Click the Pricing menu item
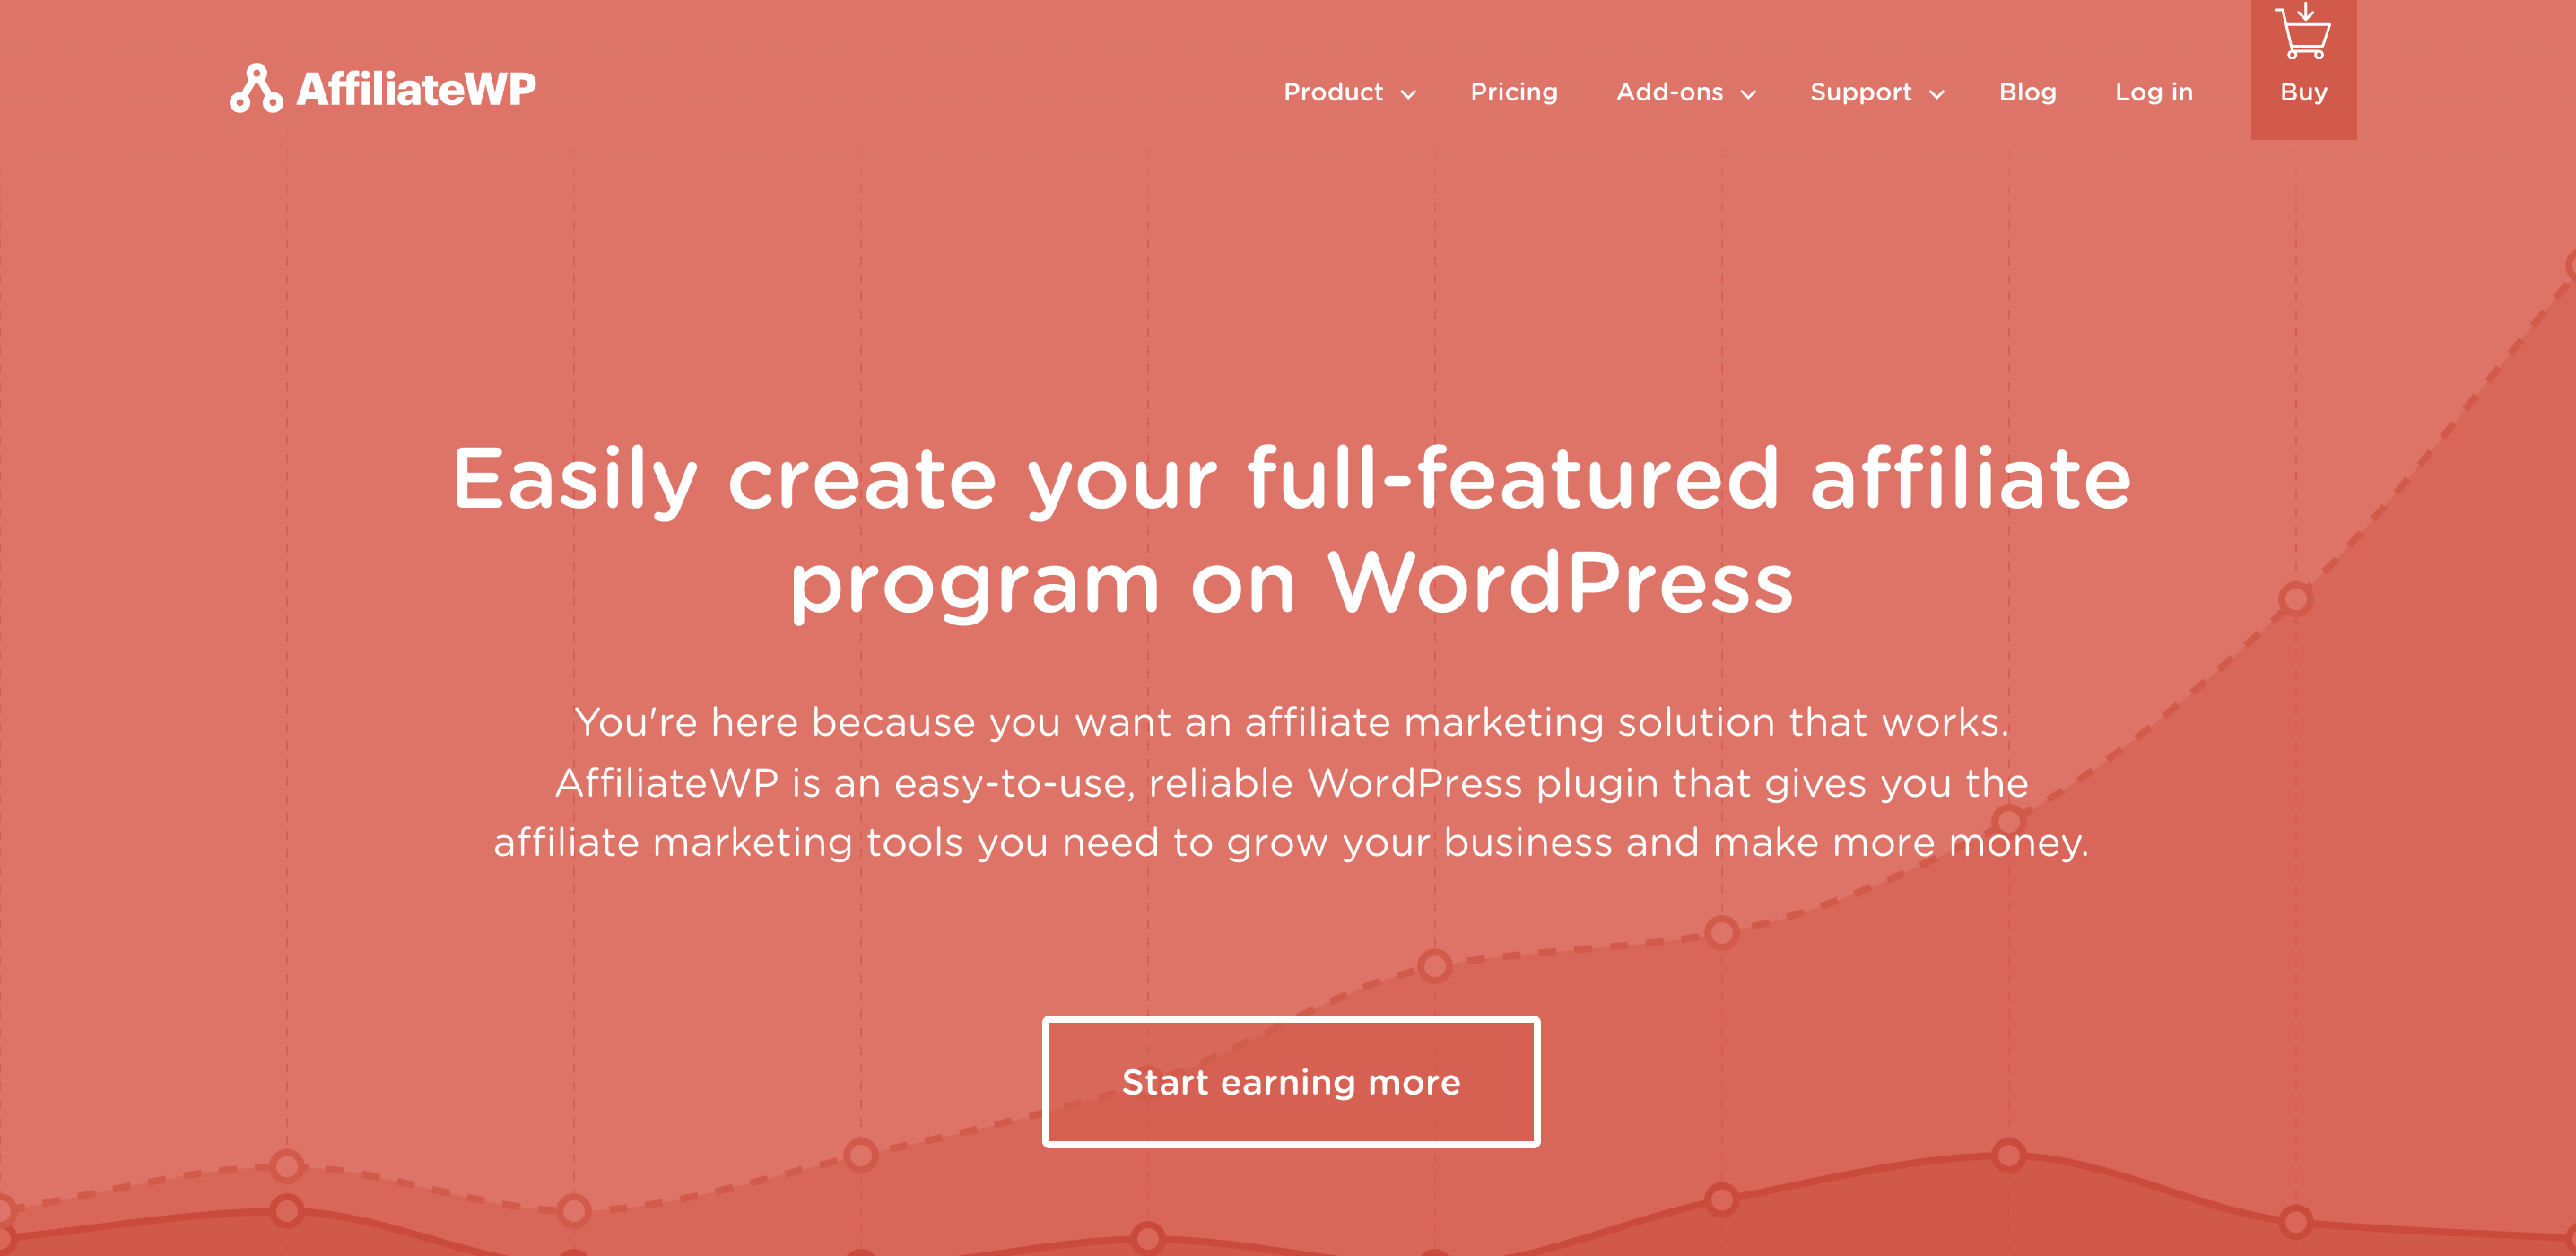Screen dimensions: 2576x1256 coord(1513,92)
